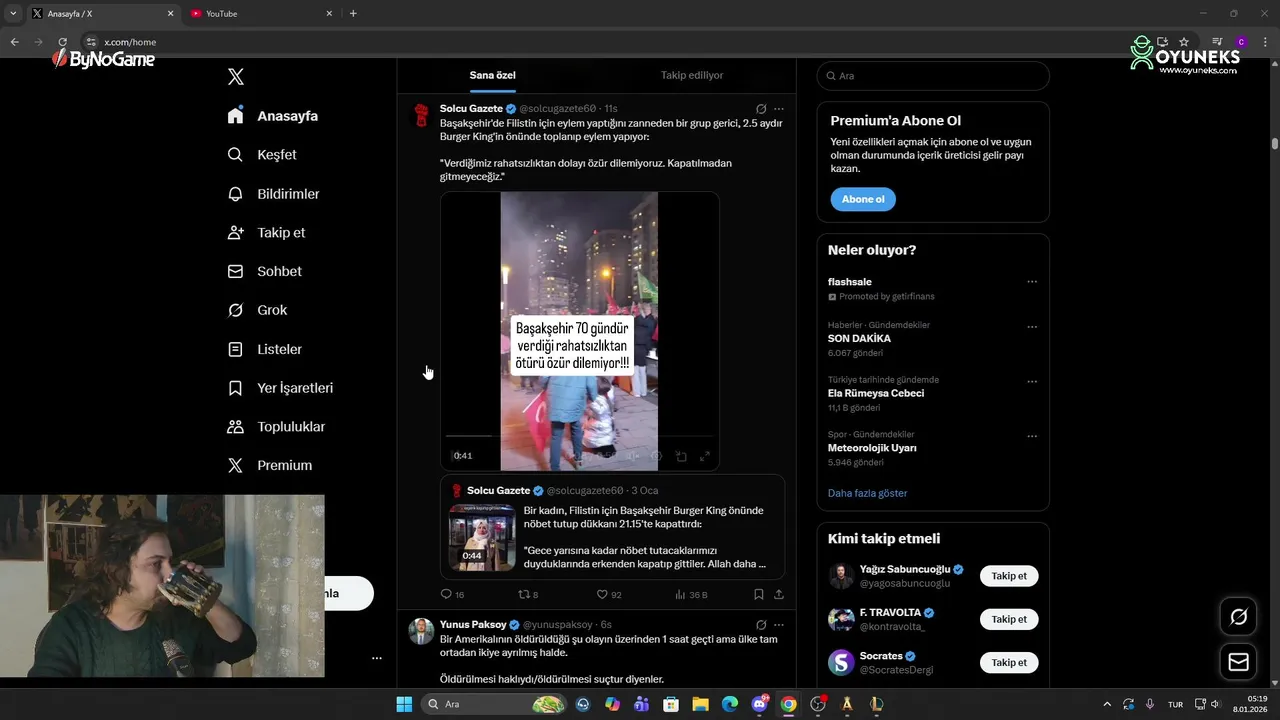Toggle picture-in-picture on the video

point(681,456)
